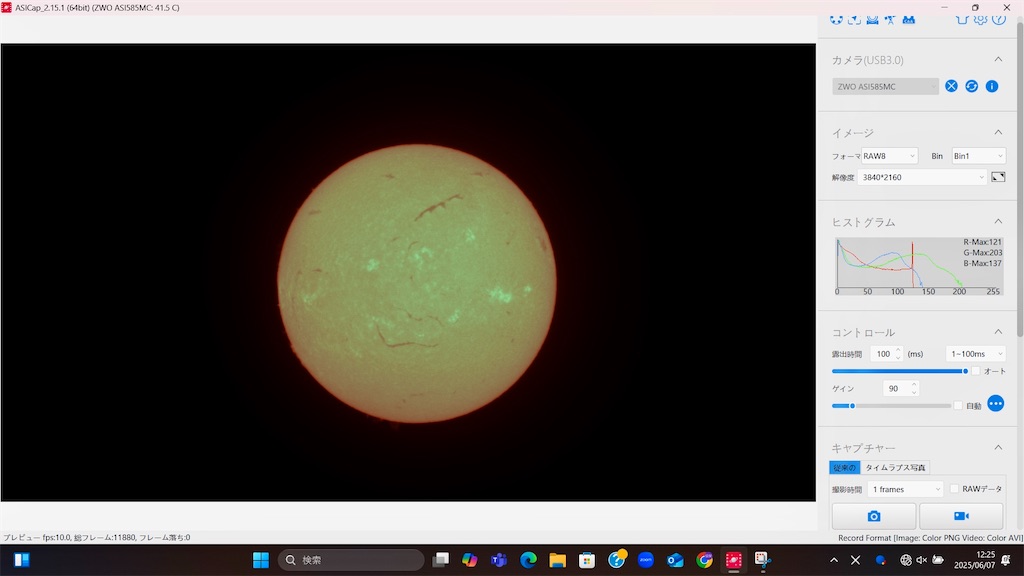The image size is (1024, 576).
Task: Click the third icon in top toolbar row
Action: 872,20
